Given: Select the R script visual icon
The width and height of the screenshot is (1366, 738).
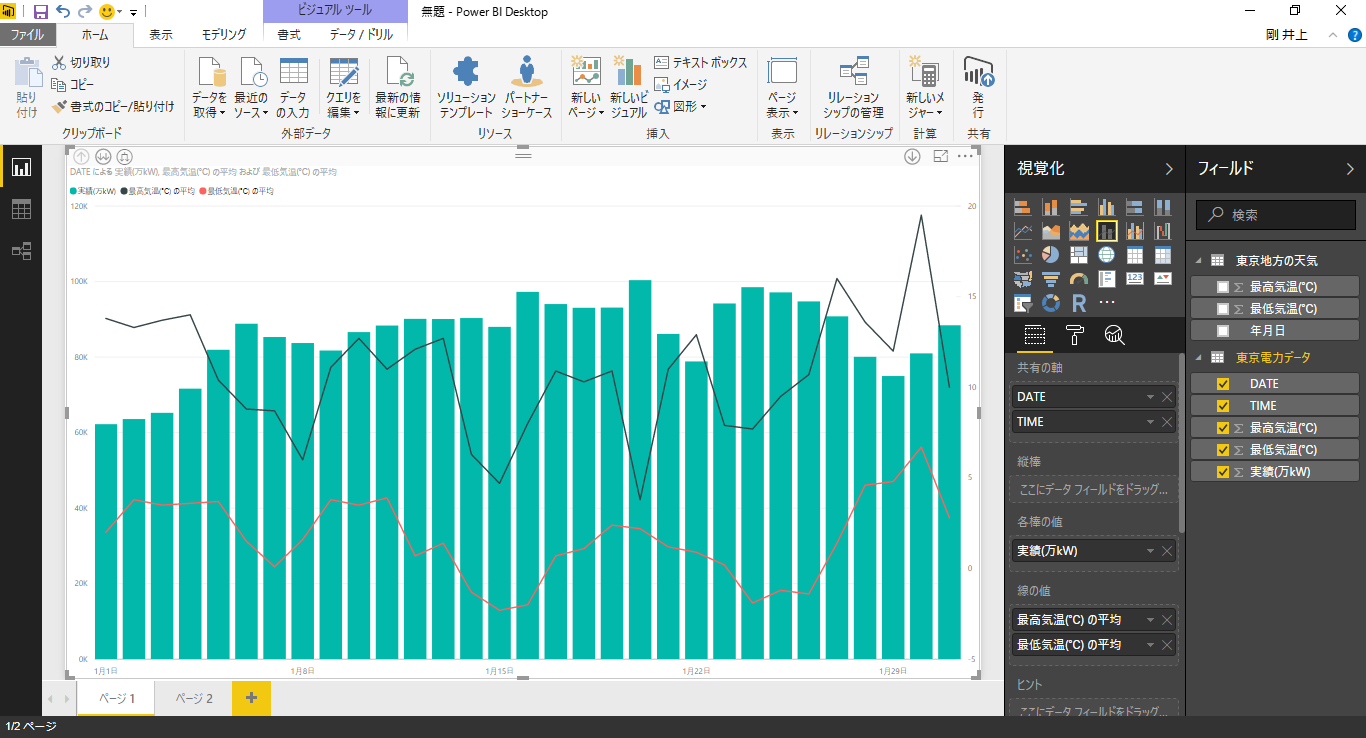Looking at the screenshot, I should click(x=1079, y=302).
